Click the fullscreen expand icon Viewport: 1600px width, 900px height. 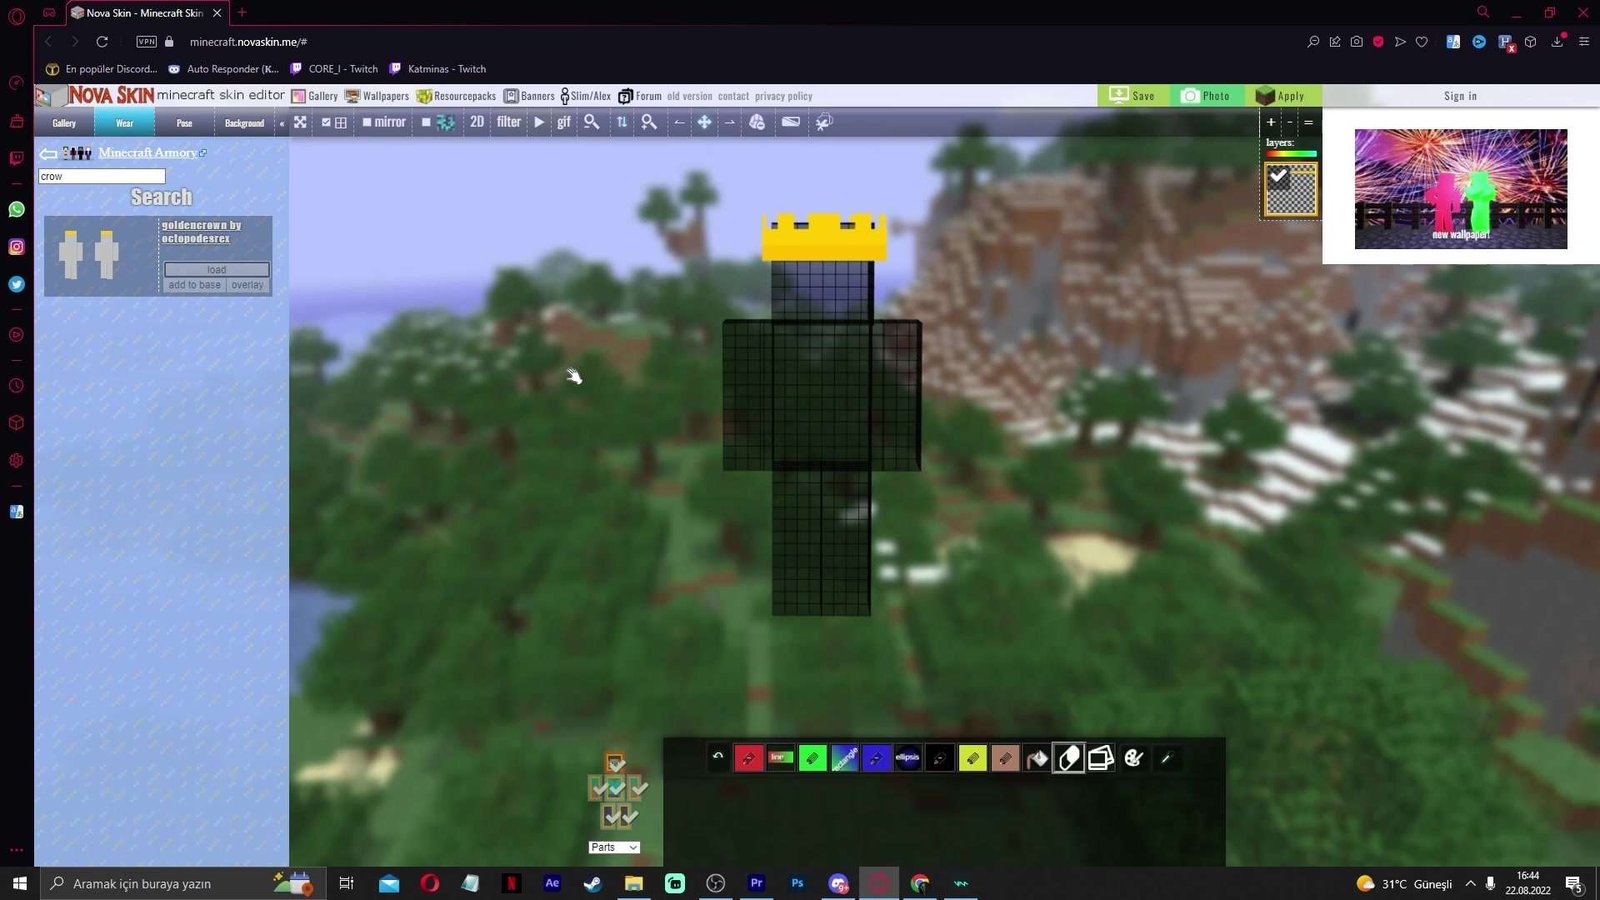tap(300, 122)
